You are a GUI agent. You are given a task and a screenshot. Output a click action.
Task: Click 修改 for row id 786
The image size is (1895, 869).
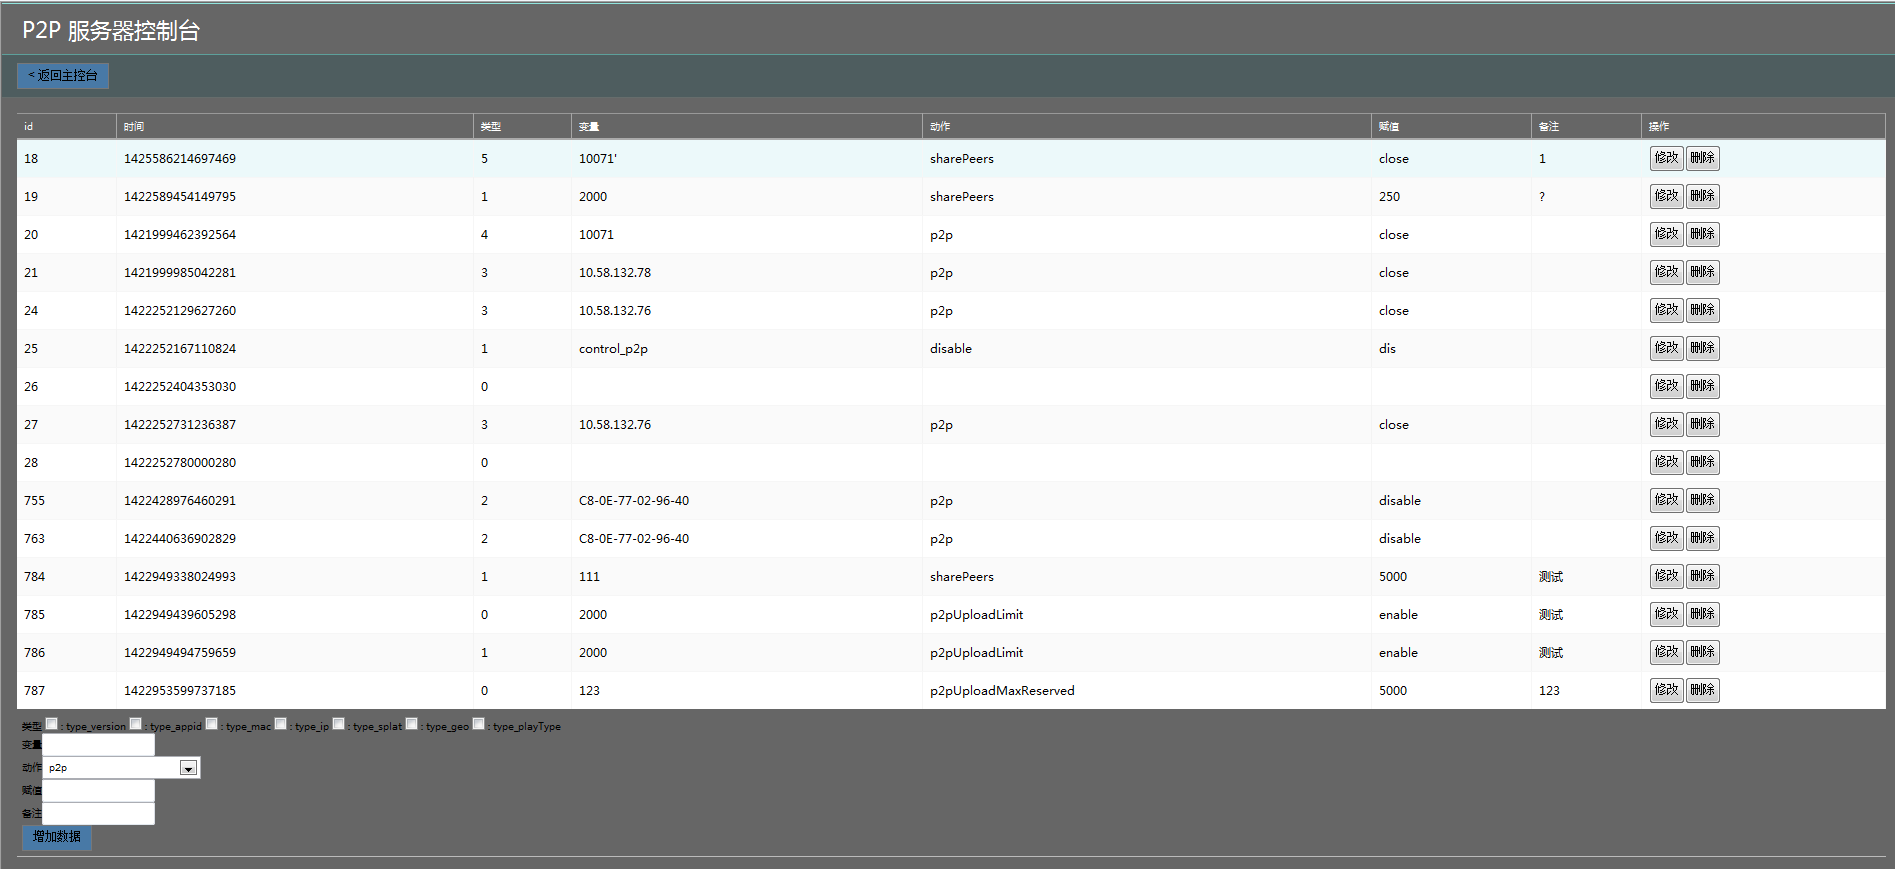click(1666, 652)
